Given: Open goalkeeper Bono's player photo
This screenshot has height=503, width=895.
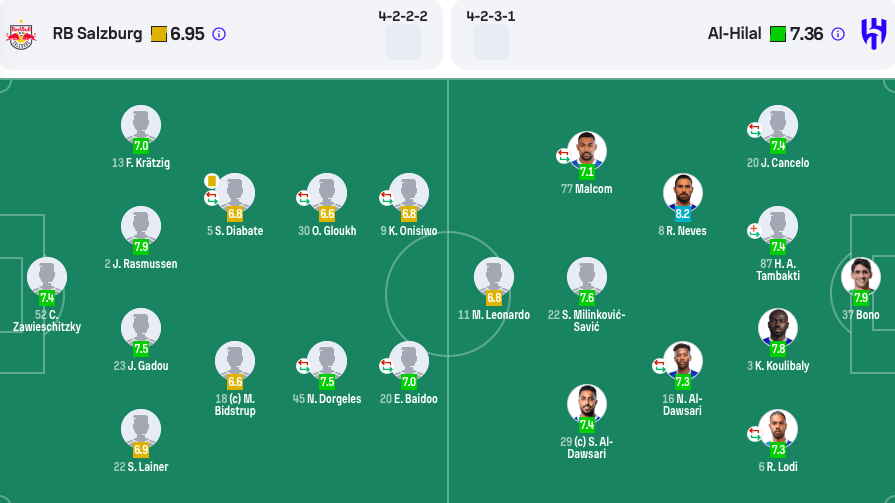Looking at the screenshot, I should [x=859, y=276].
